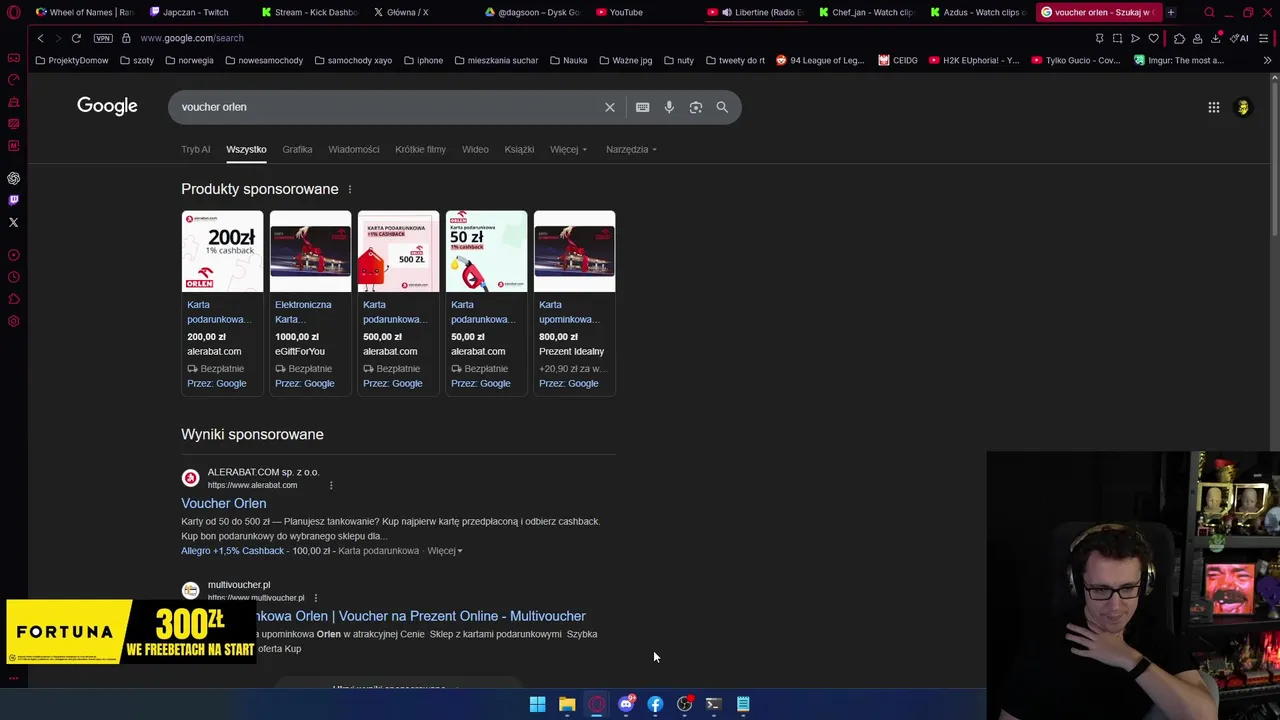Switch to Libertine YouTube tab

coord(755,12)
